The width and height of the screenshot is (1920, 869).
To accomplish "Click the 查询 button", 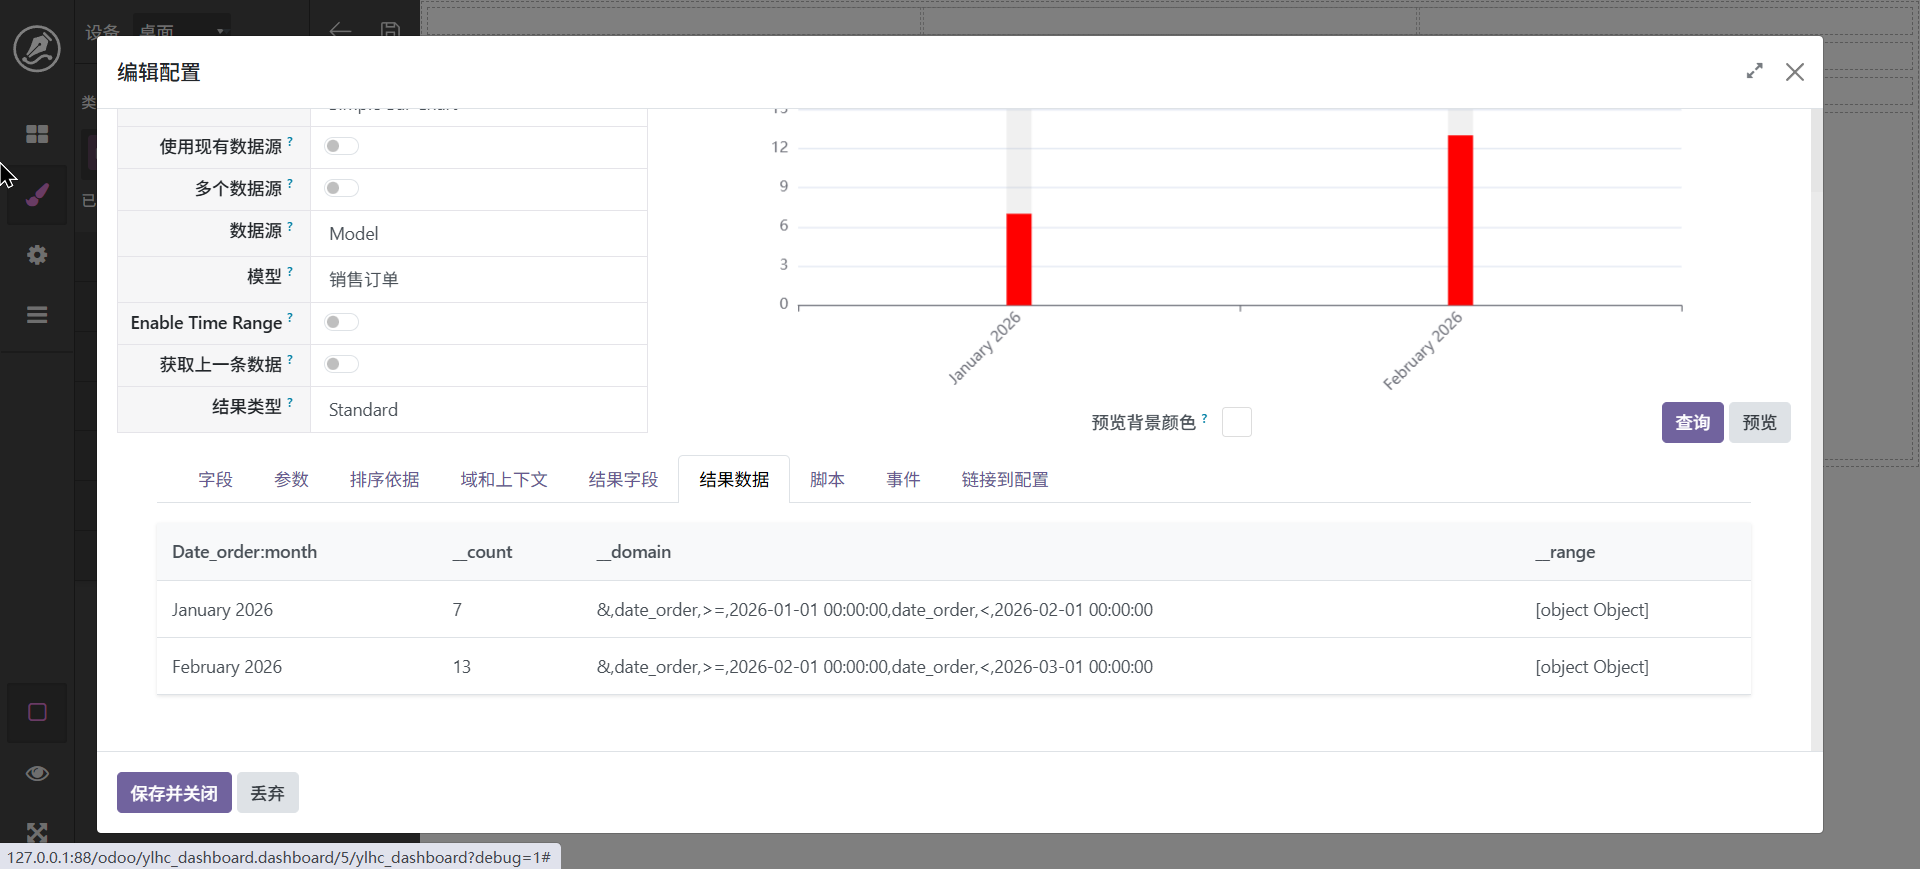I will pyautogui.click(x=1692, y=423).
